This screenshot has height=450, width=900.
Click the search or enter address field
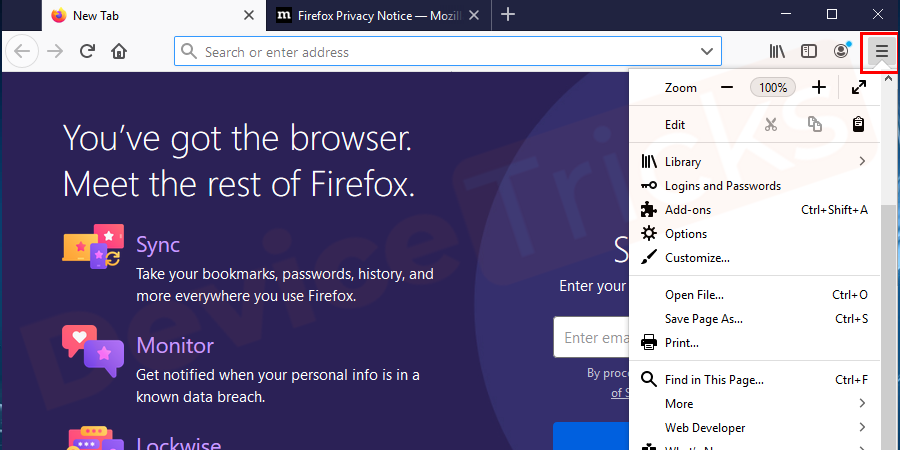click(x=448, y=52)
